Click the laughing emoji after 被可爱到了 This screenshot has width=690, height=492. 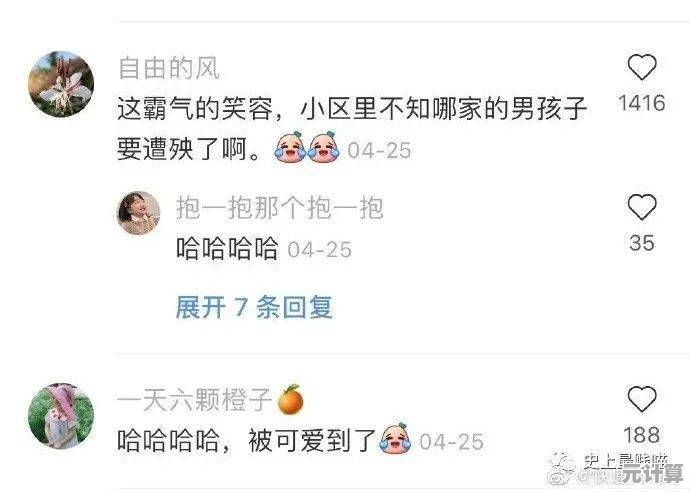point(395,438)
